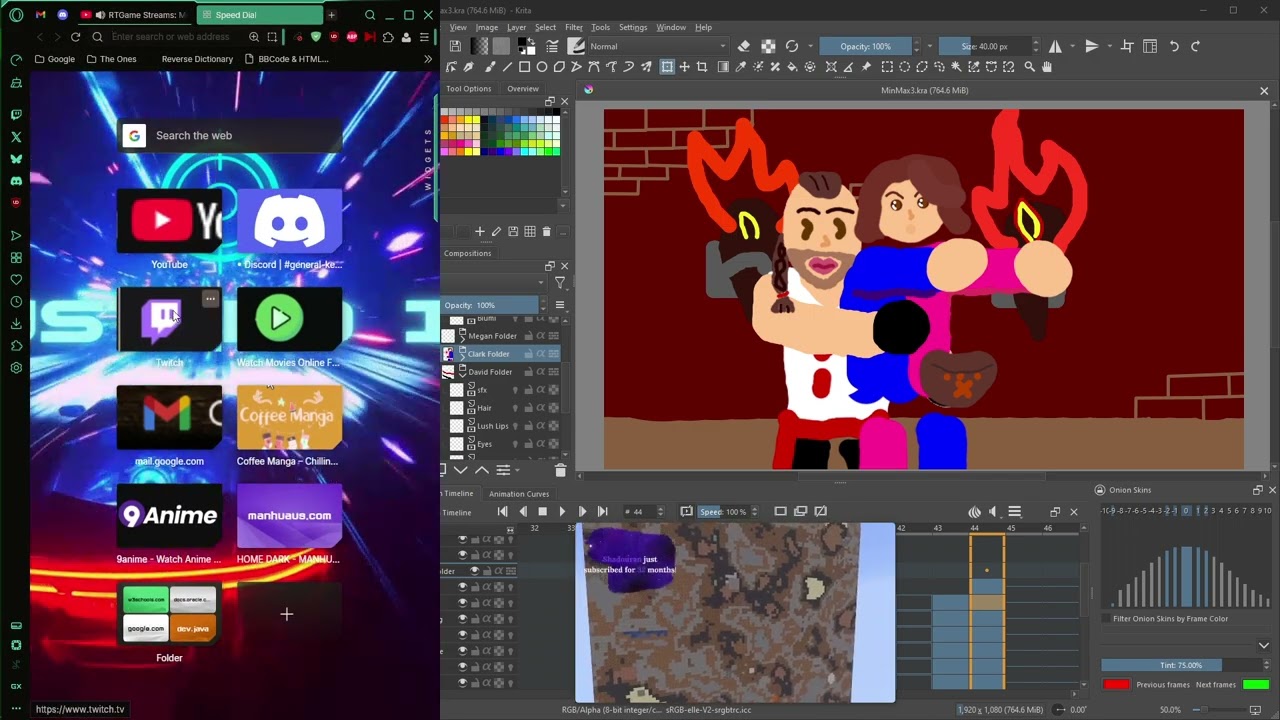
Task: Move layer down with down chevron
Action: tap(461, 470)
